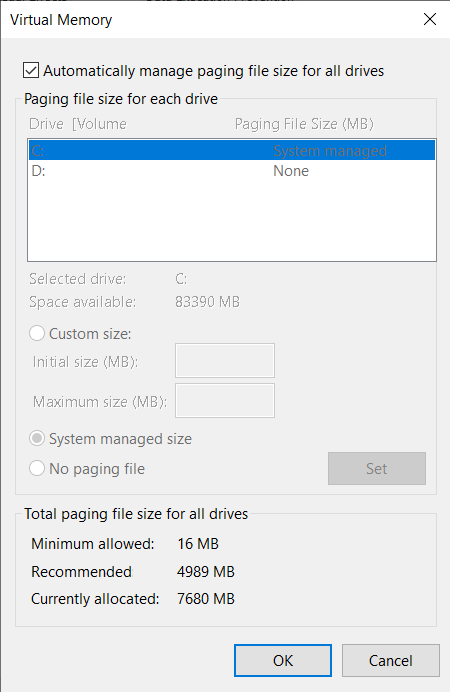Dismiss dialog with Cancel button
Screen dimensions: 450x692
pos(390,660)
